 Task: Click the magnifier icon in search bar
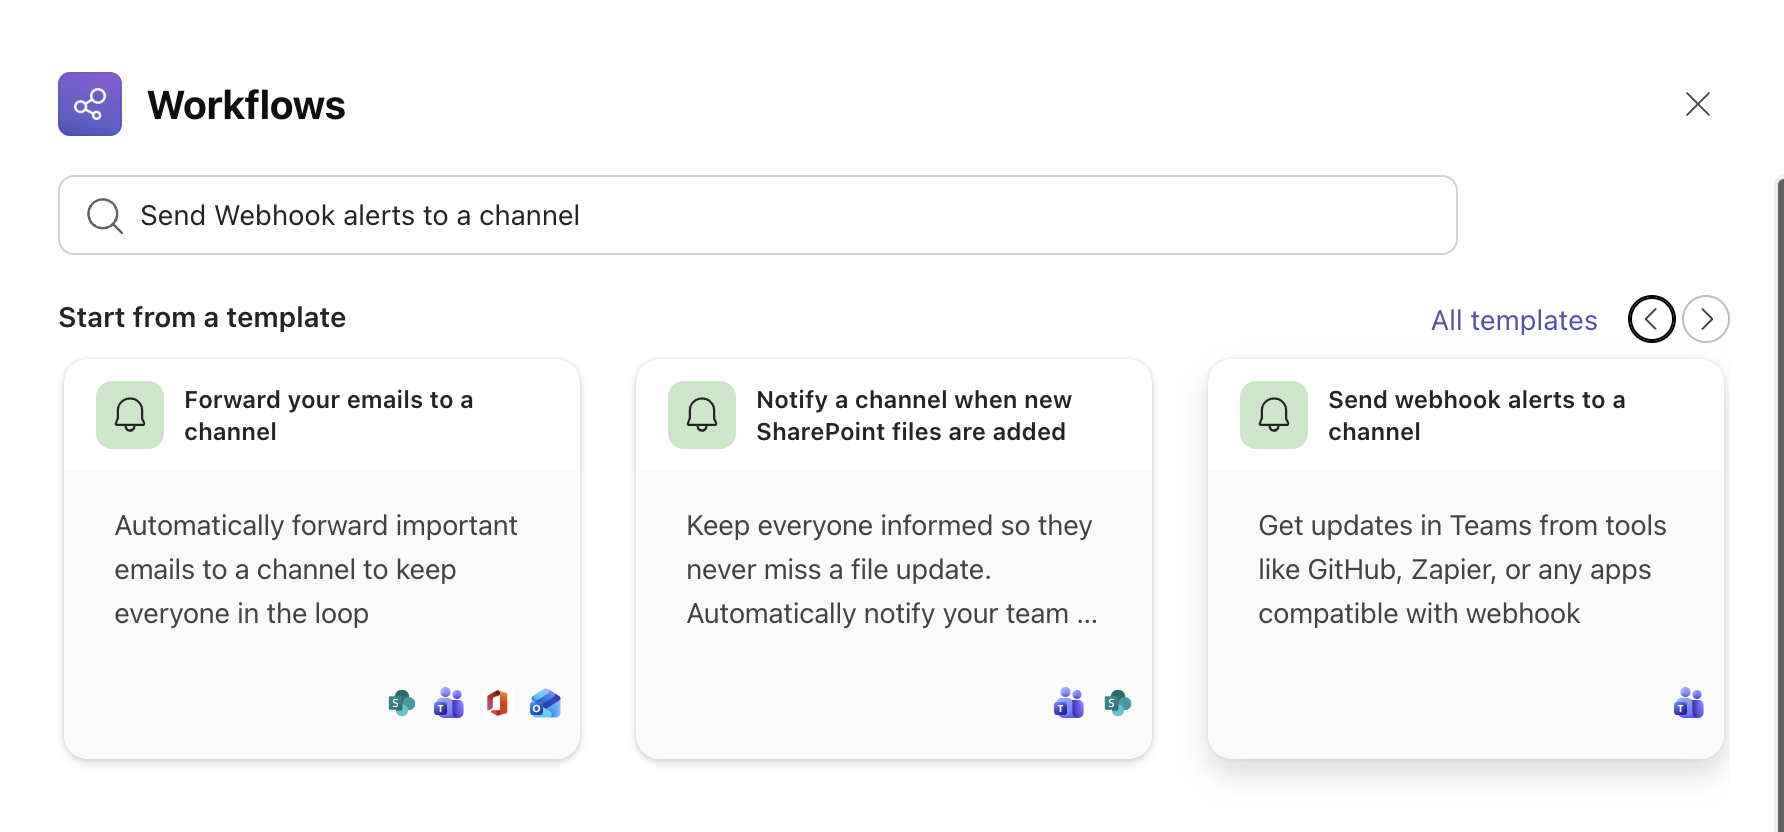[x=104, y=215]
